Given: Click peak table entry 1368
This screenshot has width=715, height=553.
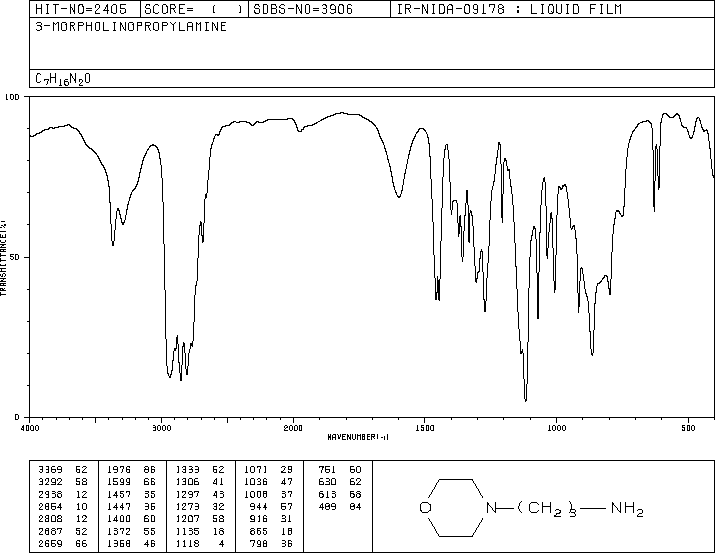Looking at the screenshot, I should pos(119,543).
